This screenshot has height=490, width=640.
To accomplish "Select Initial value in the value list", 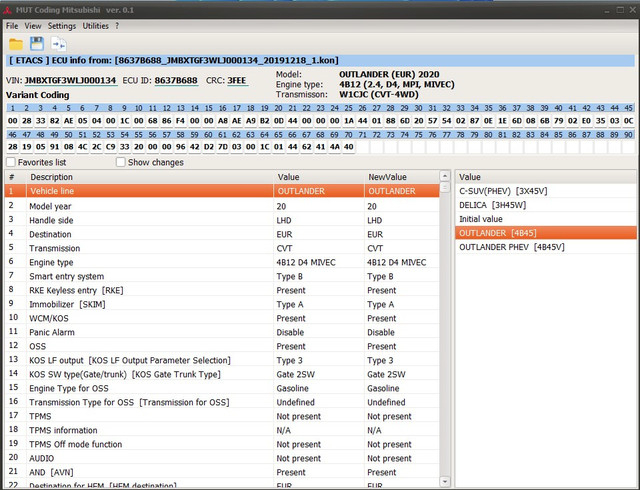I will [x=483, y=218].
